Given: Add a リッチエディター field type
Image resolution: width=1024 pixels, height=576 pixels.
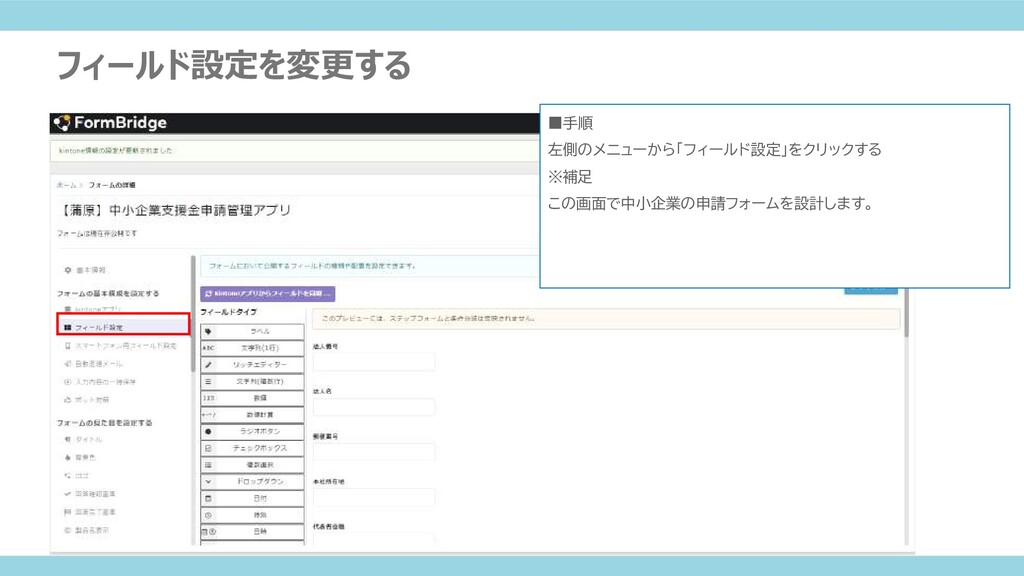Looking at the screenshot, I should coord(252,364).
